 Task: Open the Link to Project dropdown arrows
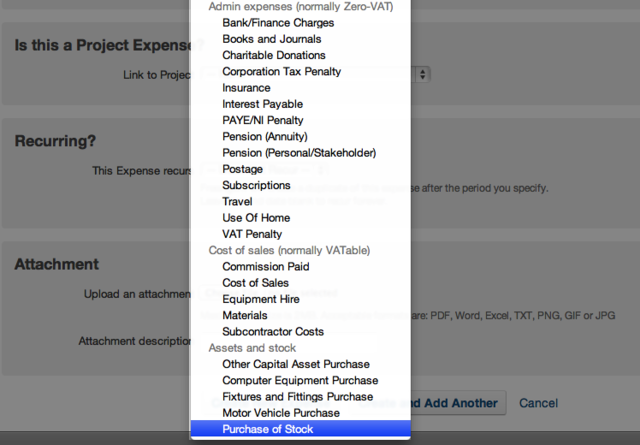tap(424, 74)
